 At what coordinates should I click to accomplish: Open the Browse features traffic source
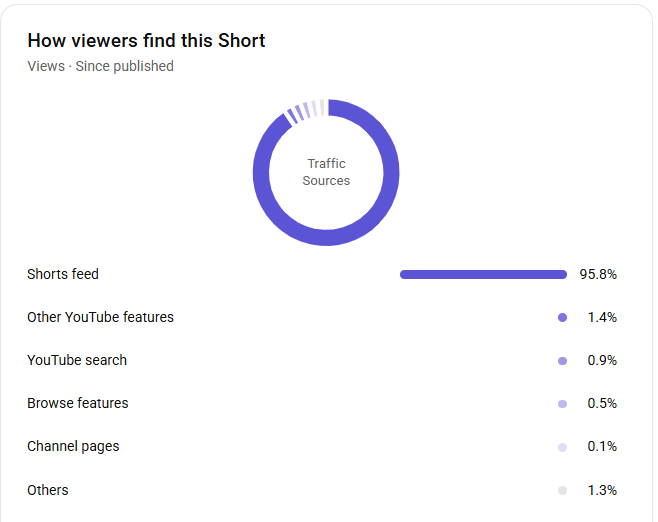[x=77, y=403]
